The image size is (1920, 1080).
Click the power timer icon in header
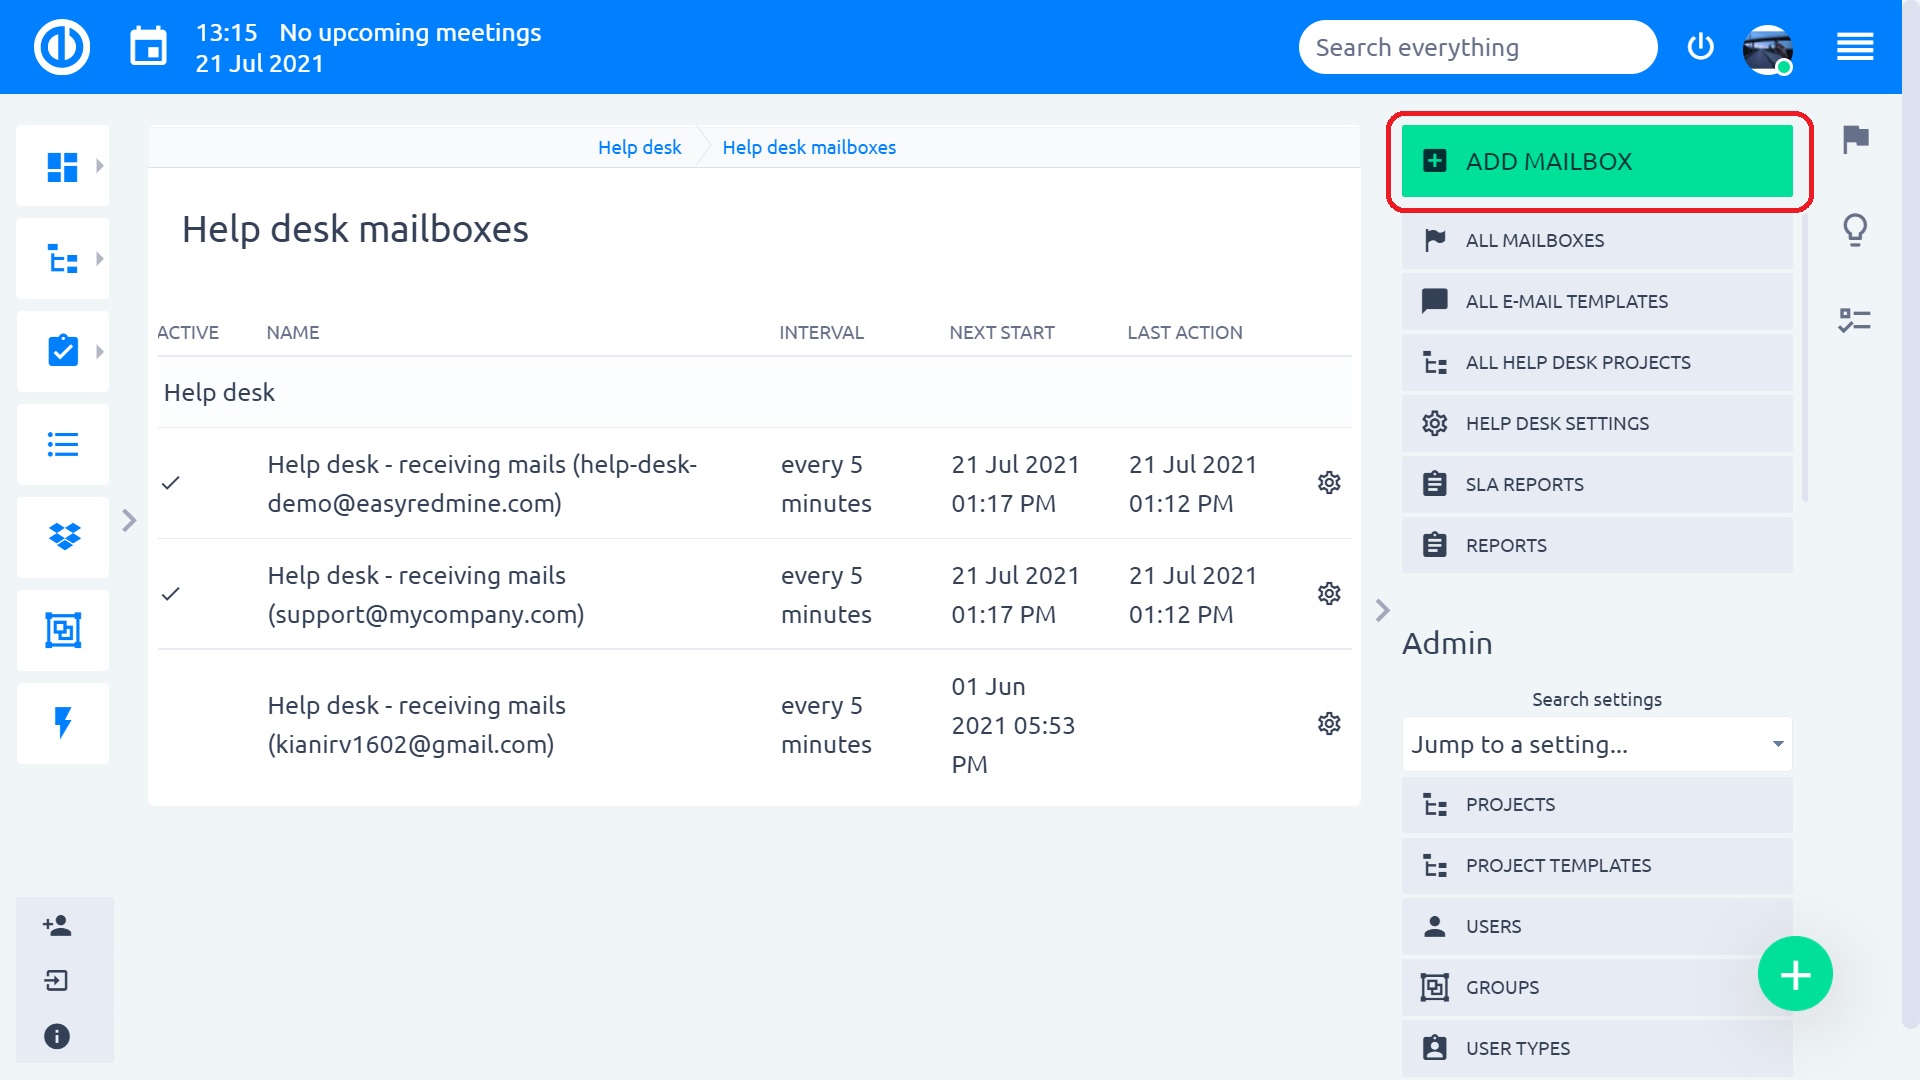point(1700,47)
